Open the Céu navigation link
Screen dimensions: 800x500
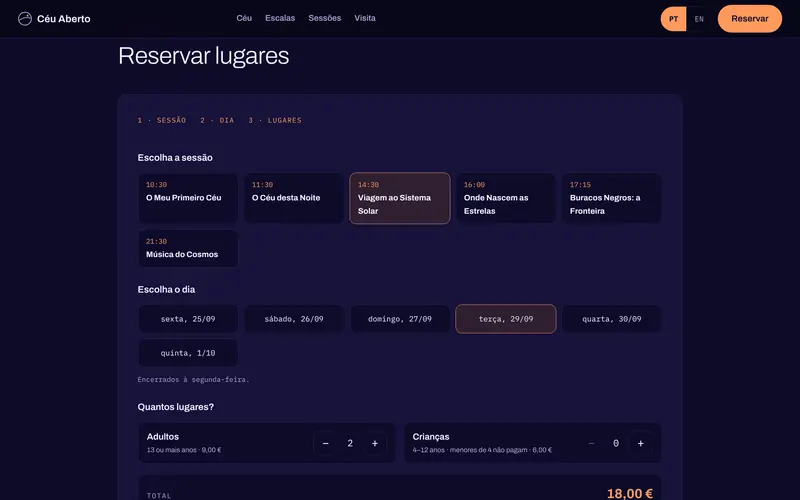pyautogui.click(x=244, y=18)
